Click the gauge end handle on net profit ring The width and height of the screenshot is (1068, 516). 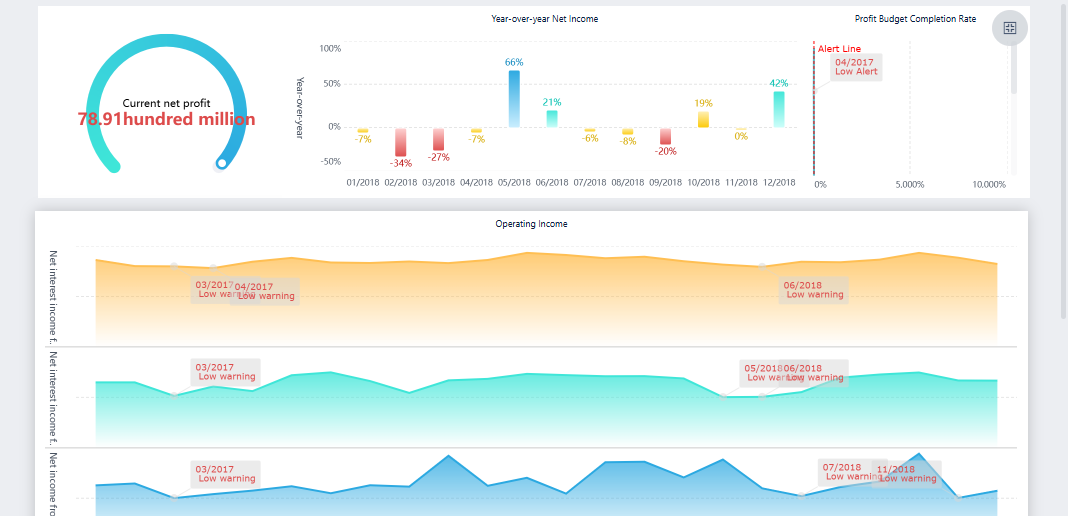coord(222,163)
